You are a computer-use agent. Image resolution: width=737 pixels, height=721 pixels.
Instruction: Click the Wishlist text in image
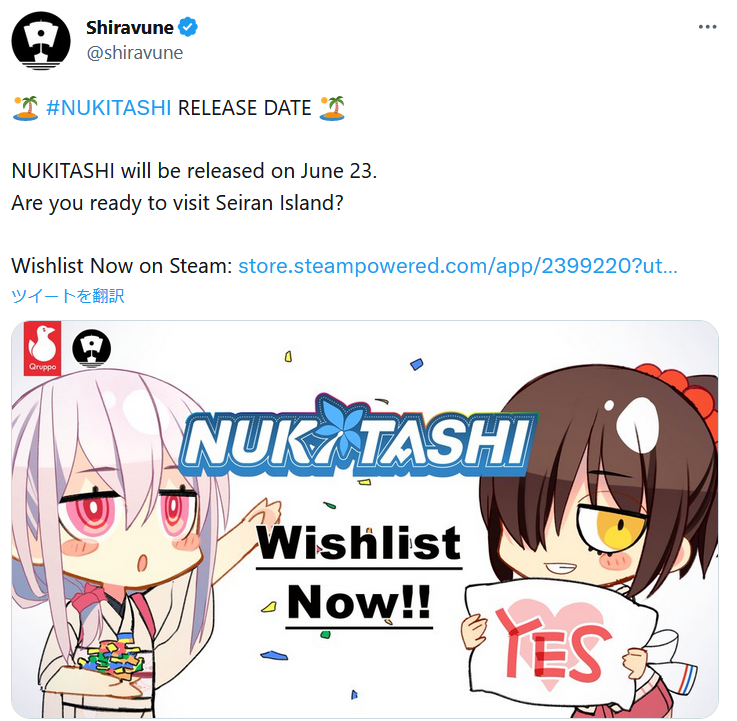pos(359,544)
